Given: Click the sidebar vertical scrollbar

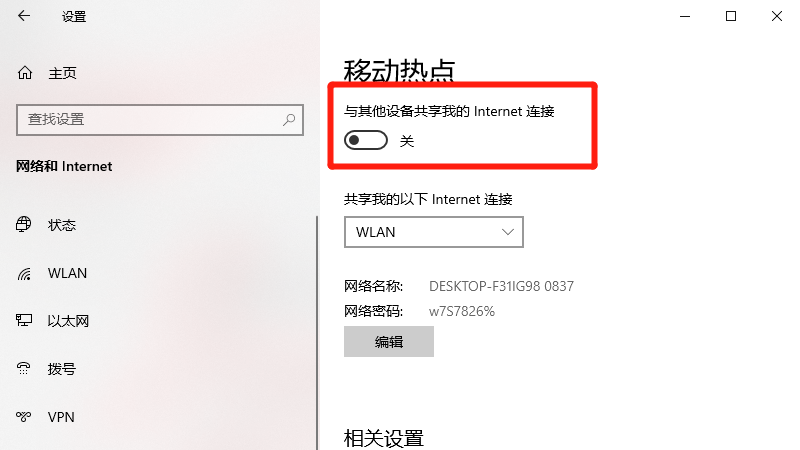Looking at the screenshot, I should (x=317, y=333).
